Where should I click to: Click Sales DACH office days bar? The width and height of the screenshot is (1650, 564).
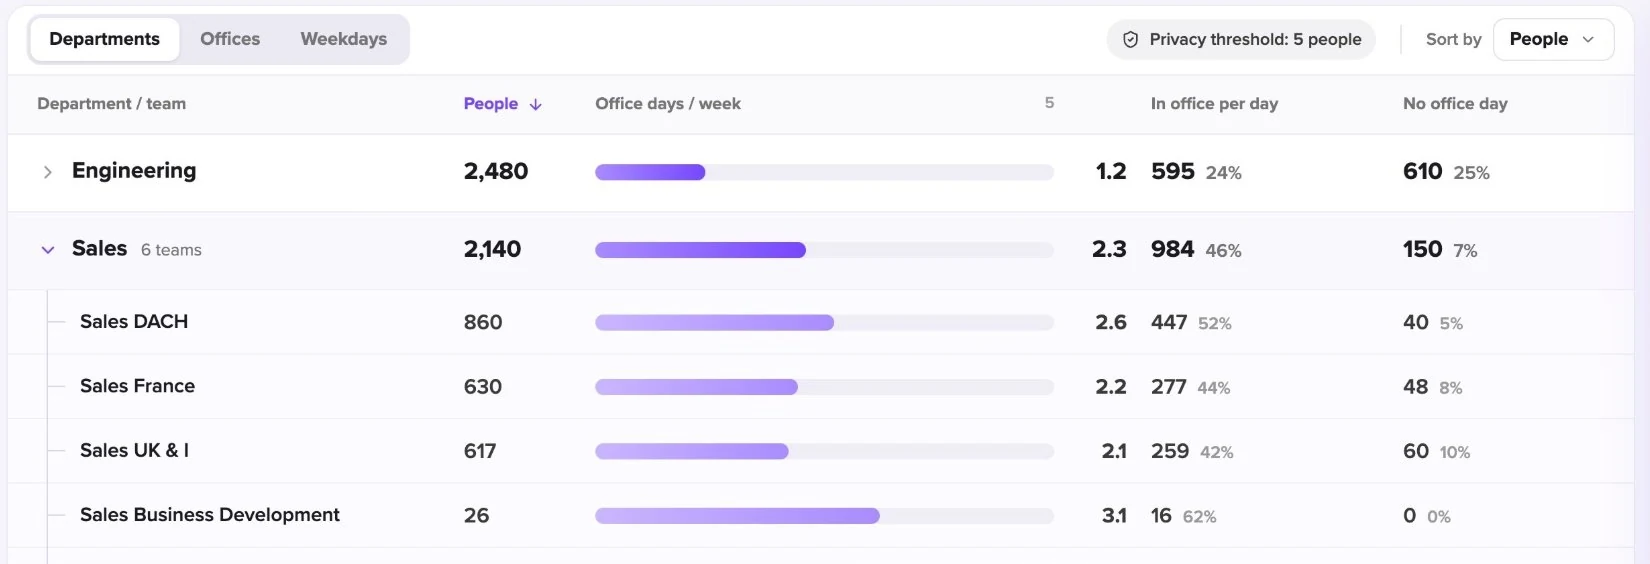pyautogui.click(x=824, y=322)
